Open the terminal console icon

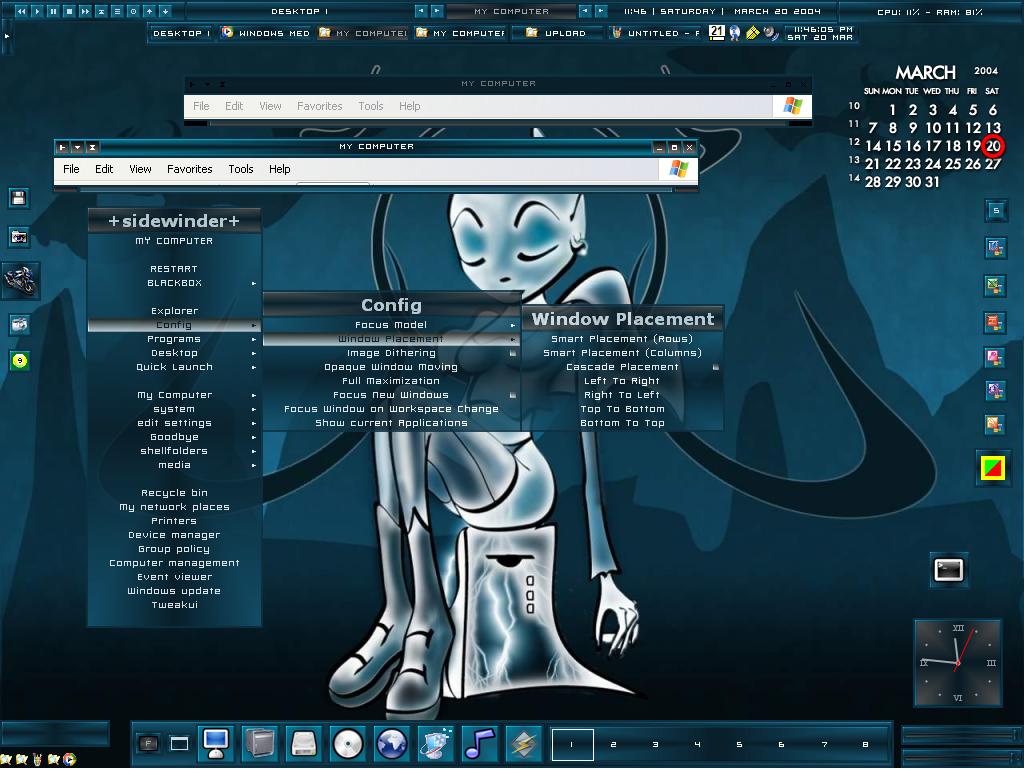click(x=948, y=569)
